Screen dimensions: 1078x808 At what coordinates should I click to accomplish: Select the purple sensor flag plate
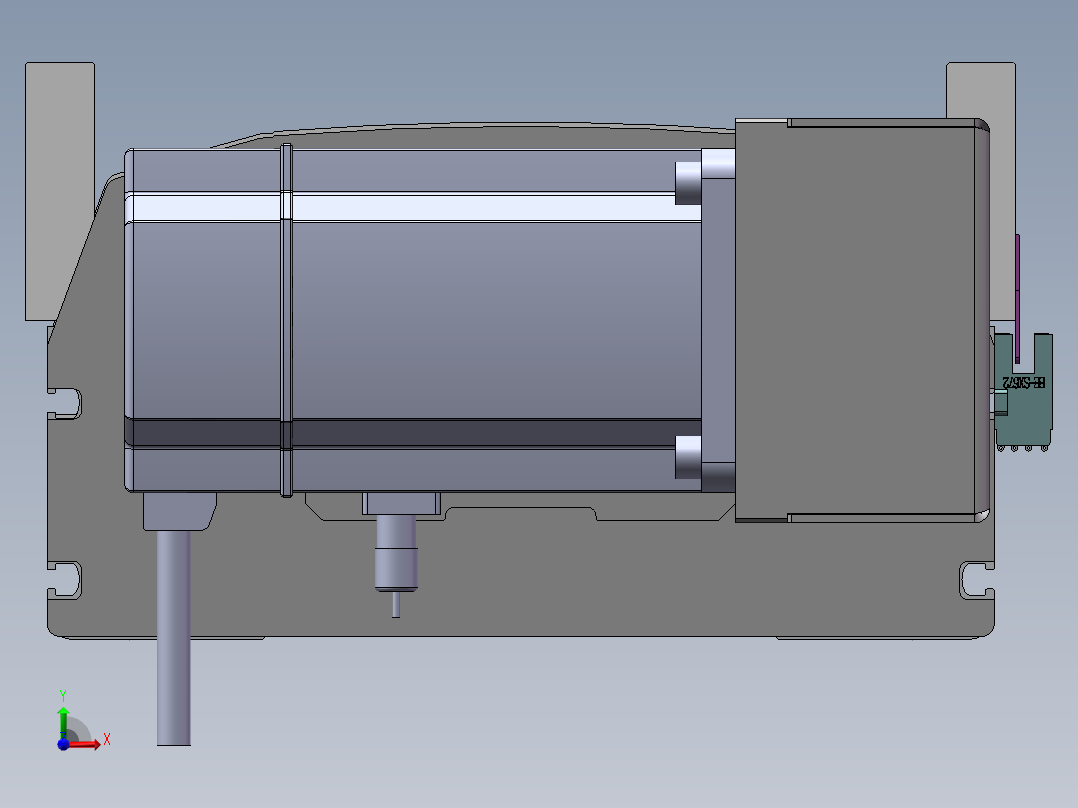tap(1018, 298)
